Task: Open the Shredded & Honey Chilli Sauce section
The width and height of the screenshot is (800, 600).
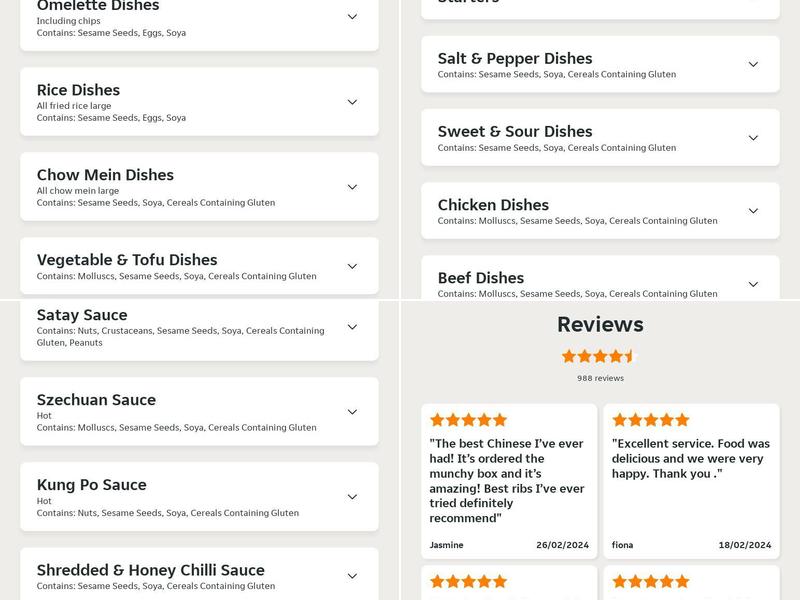Action: tap(352, 576)
